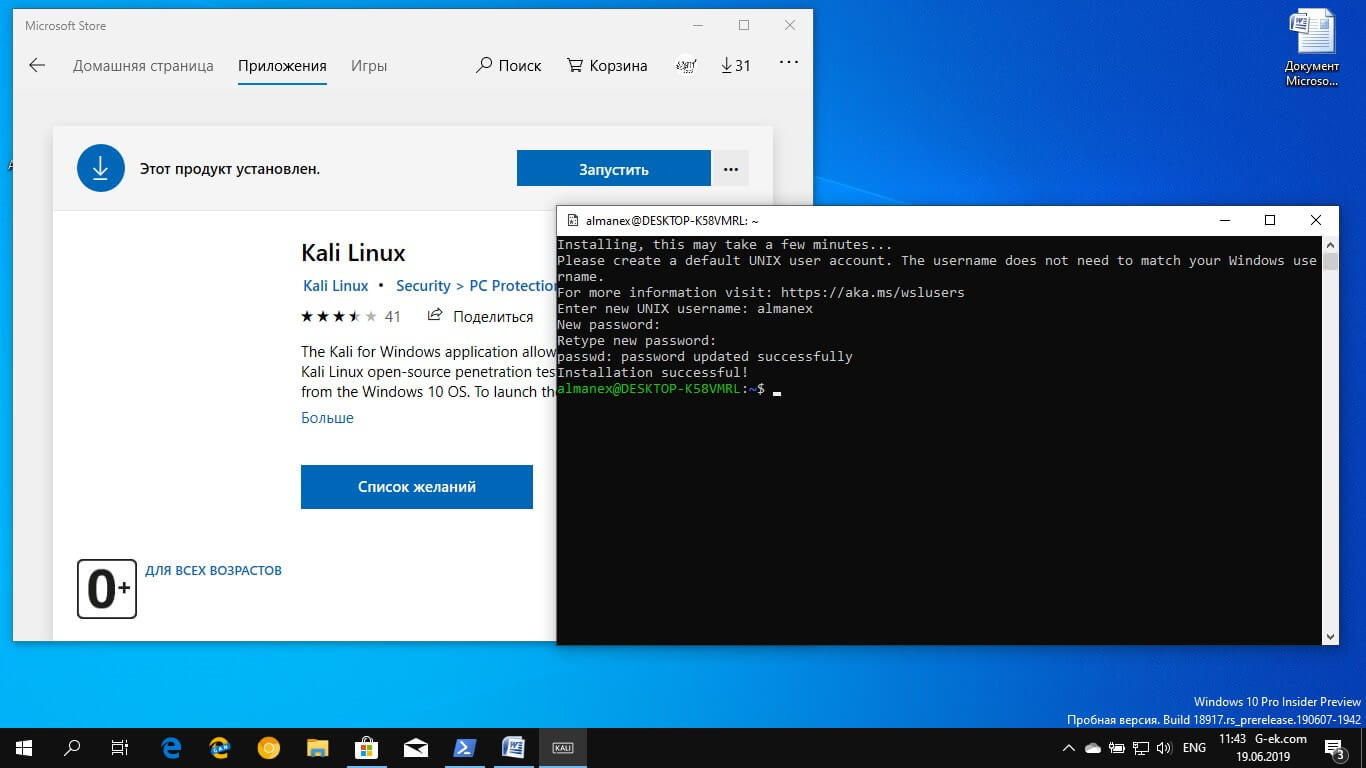
Task: Switch to Word taskbar icon
Action: (513, 747)
